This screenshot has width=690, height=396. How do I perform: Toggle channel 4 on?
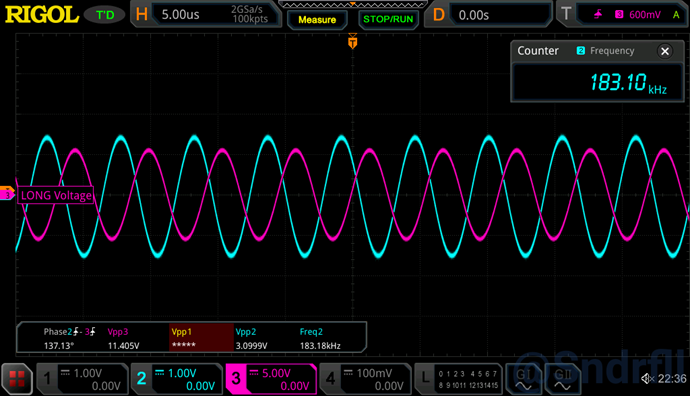coord(365,379)
